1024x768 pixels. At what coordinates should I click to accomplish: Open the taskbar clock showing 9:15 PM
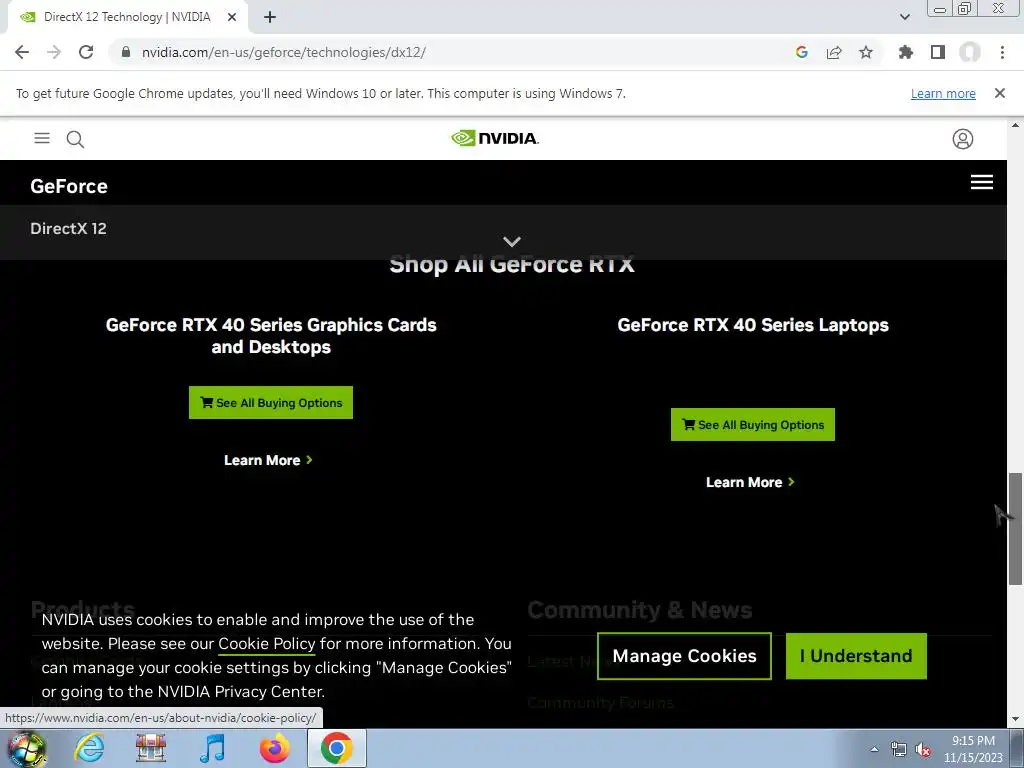[973, 749]
